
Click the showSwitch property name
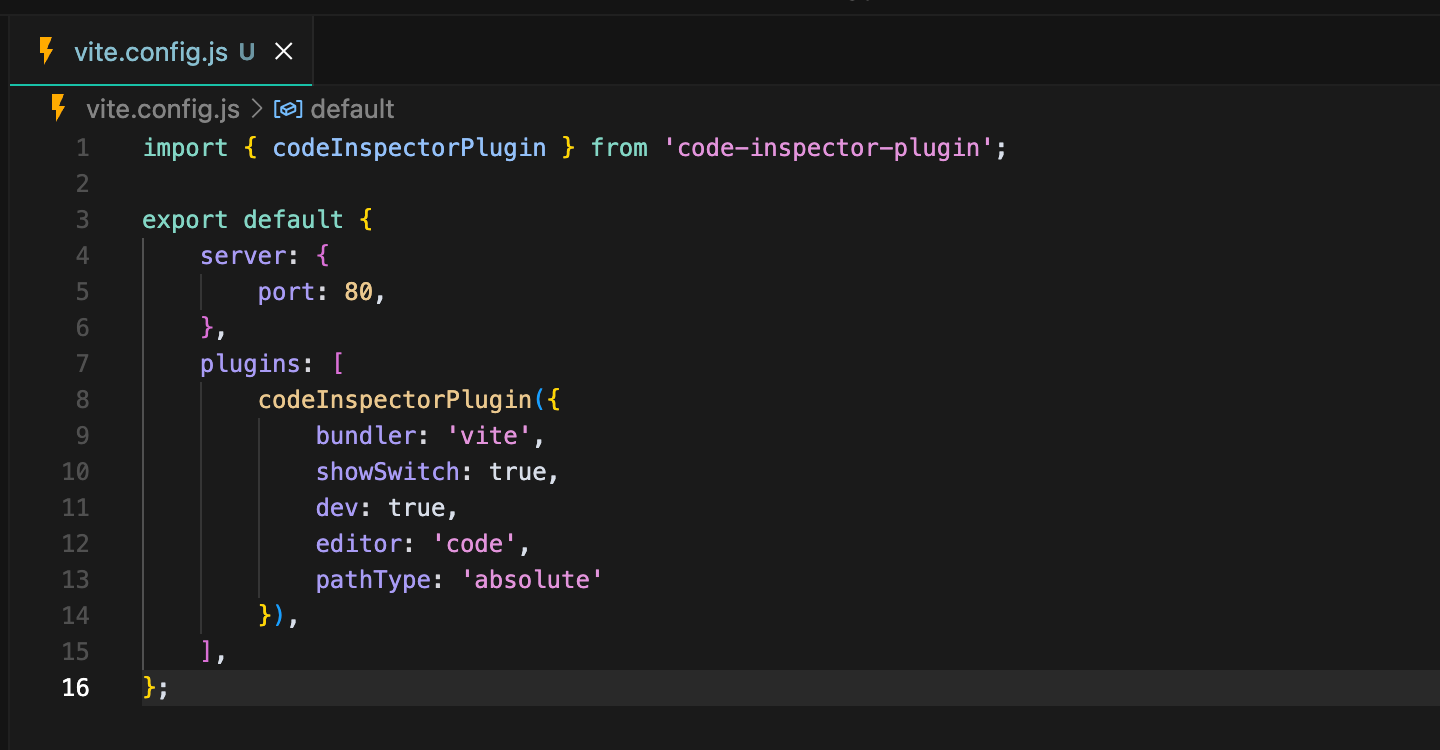tap(387, 471)
